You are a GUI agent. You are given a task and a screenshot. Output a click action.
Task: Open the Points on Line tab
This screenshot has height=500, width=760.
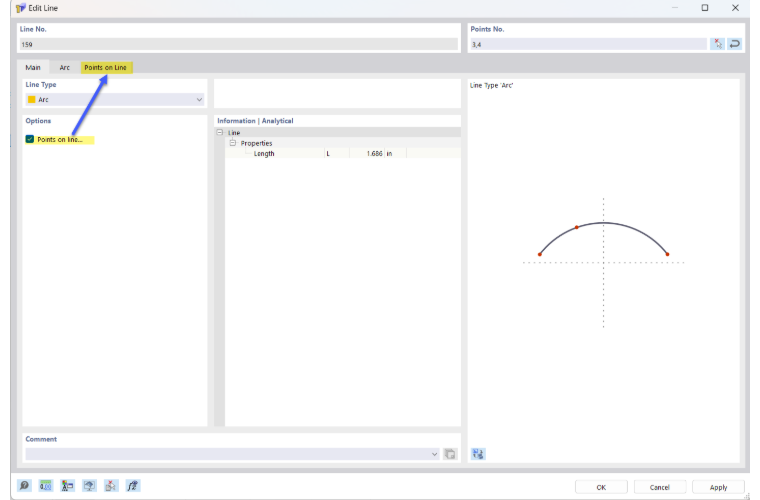[x=106, y=67]
